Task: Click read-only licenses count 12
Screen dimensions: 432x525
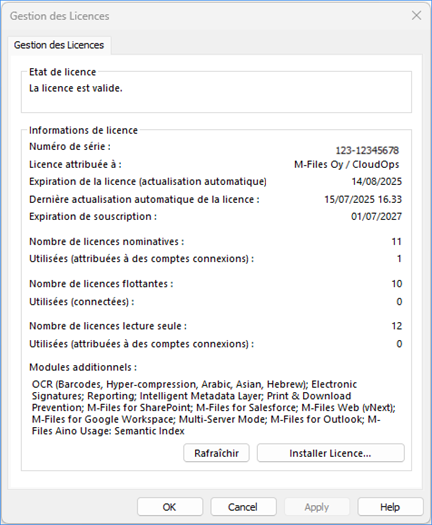Action: pyautogui.click(x=397, y=326)
